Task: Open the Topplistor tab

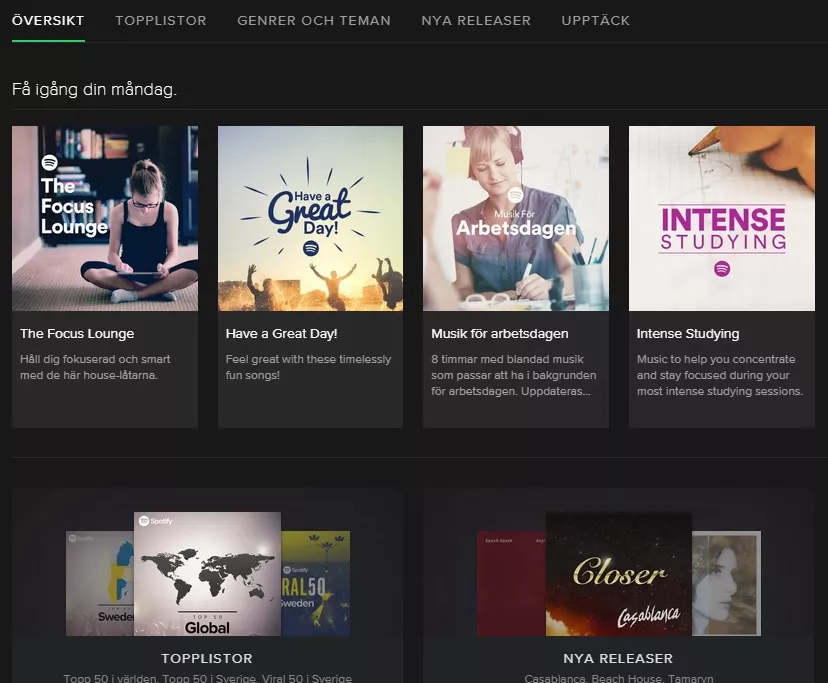Action: click(x=161, y=21)
